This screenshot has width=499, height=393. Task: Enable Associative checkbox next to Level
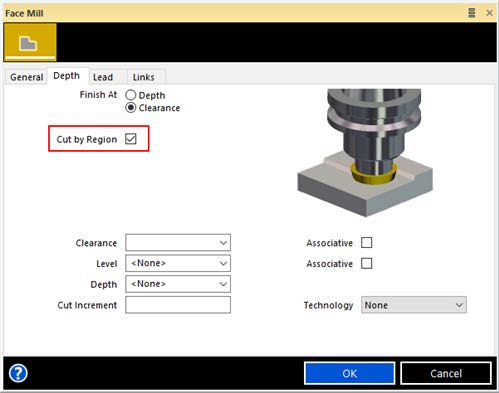(367, 263)
